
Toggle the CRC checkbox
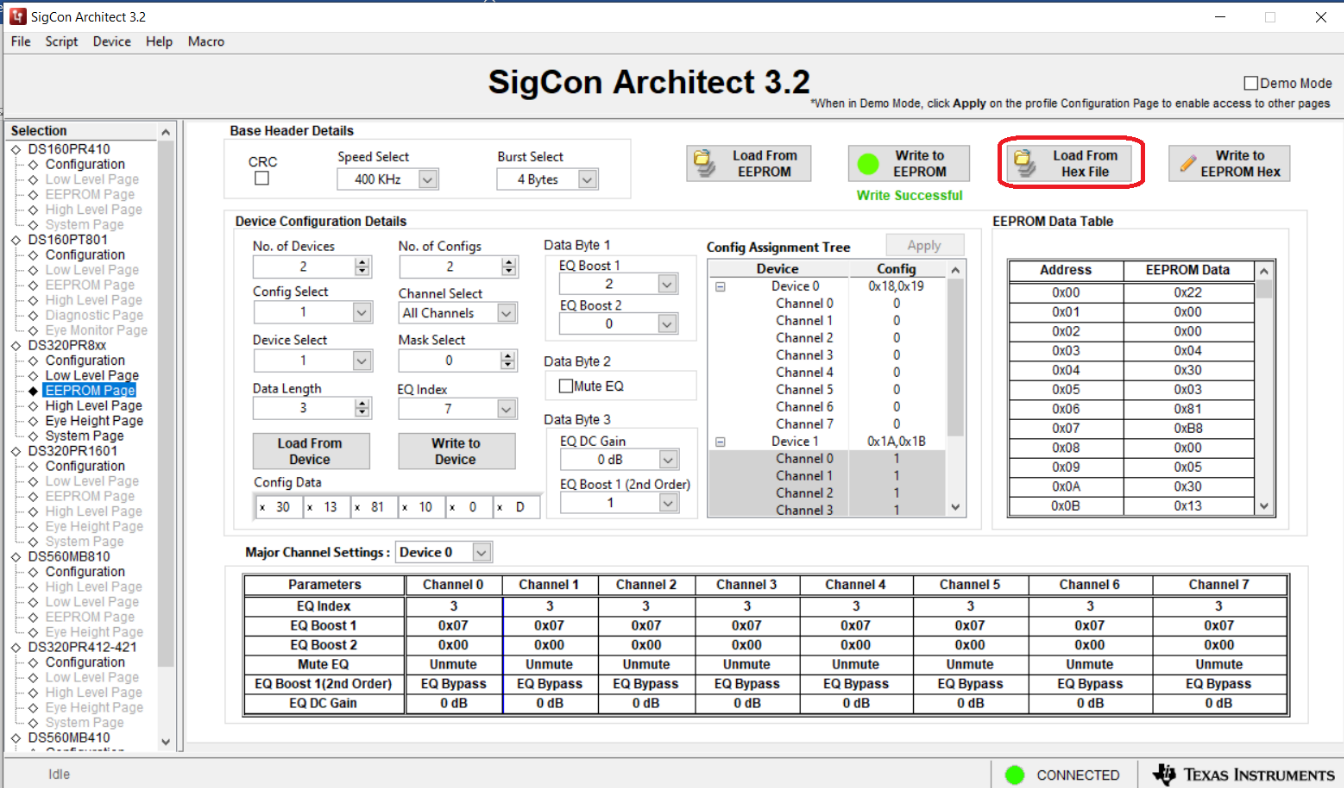pos(262,179)
